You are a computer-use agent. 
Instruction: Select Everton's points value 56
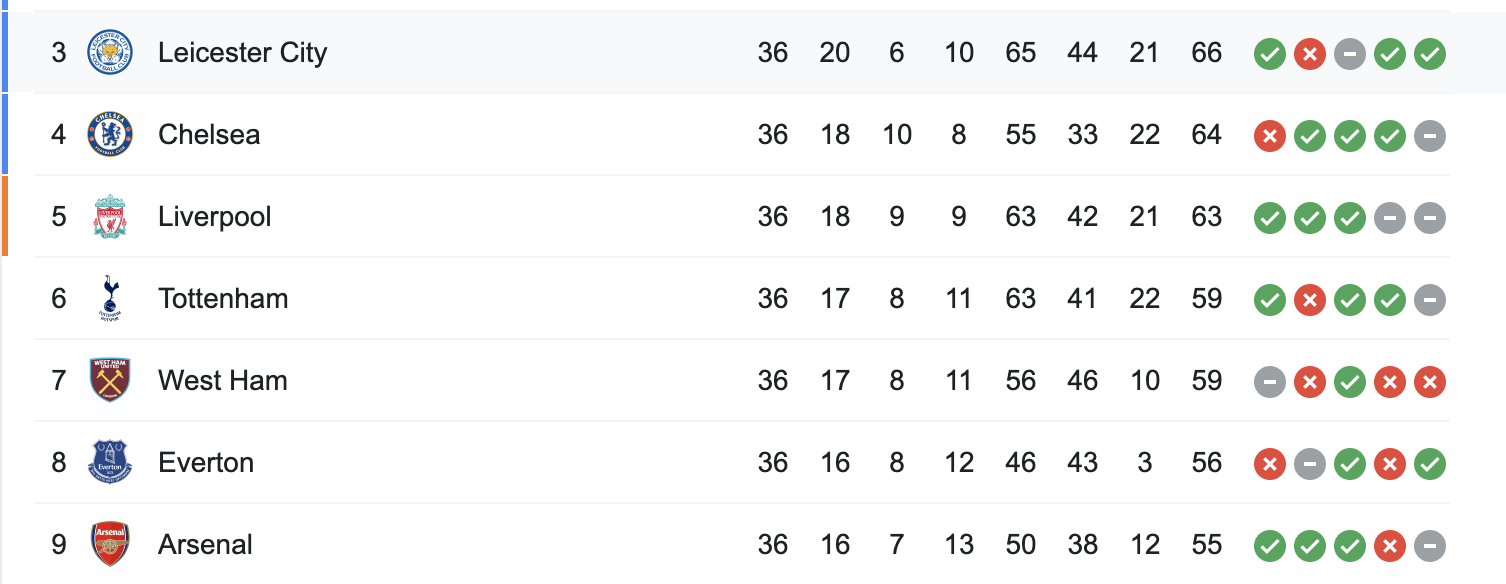tap(1207, 463)
